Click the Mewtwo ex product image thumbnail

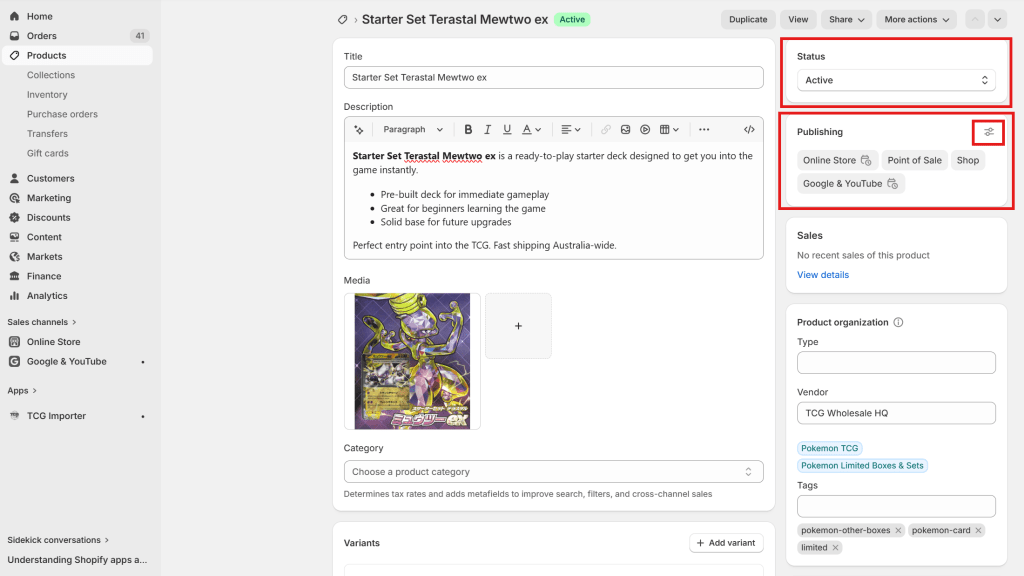(412, 361)
